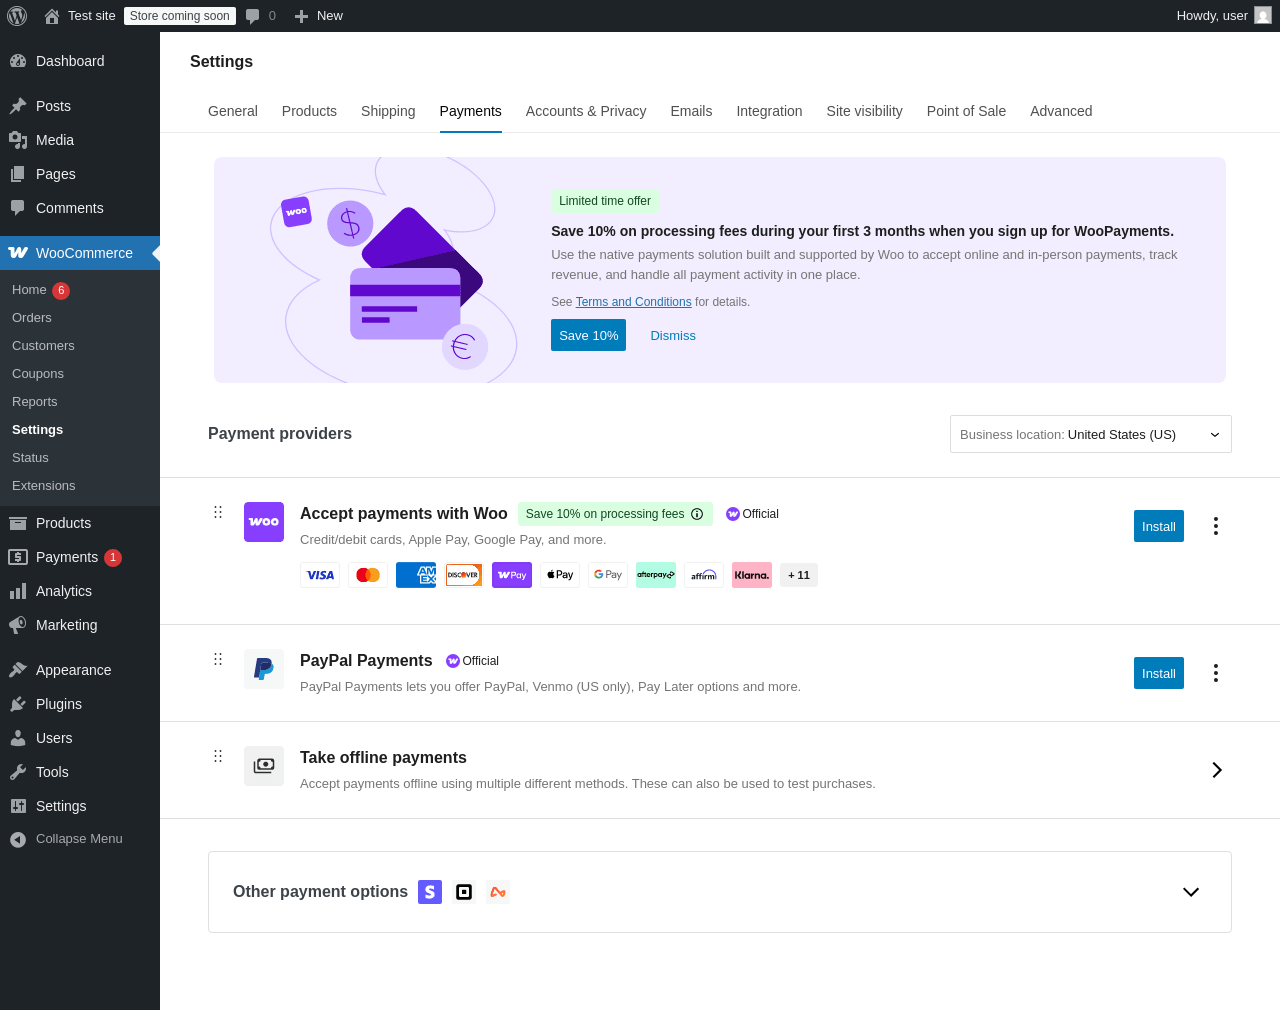Switch to the General settings tab
This screenshot has height=1010, width=1280.
tap(233, 111)
